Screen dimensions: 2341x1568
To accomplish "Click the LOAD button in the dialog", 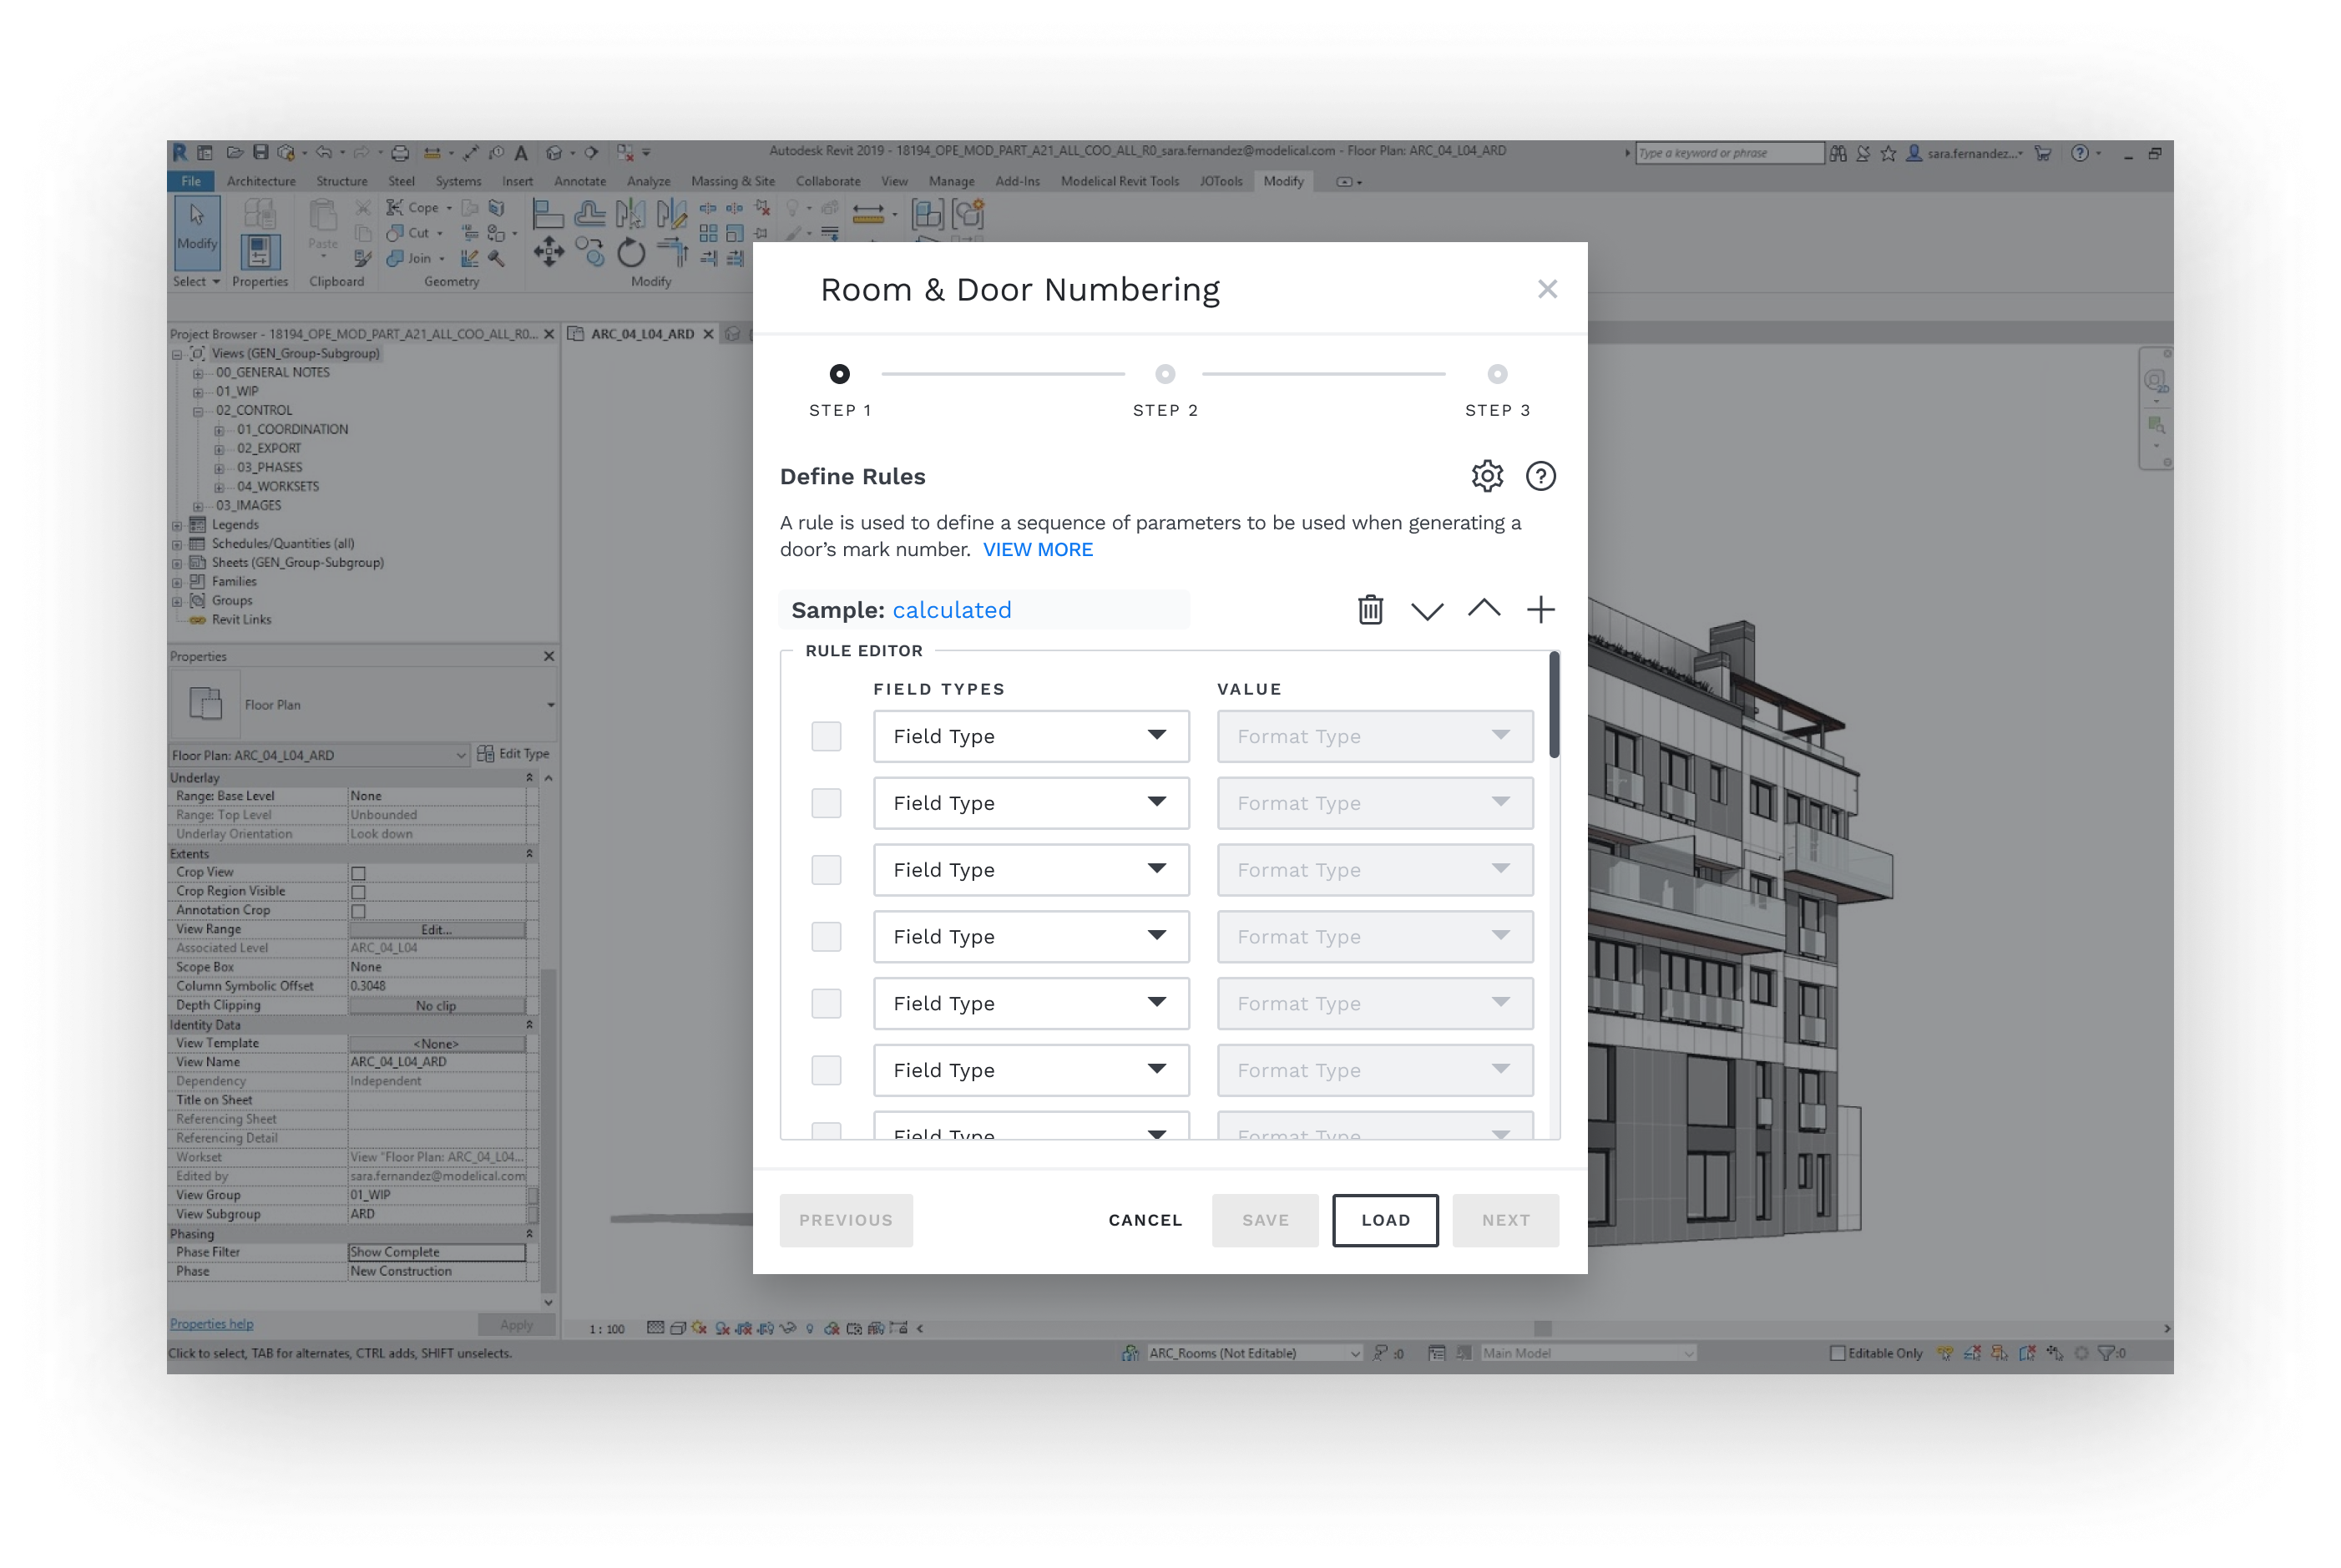I will [x=1385, y=1220].
